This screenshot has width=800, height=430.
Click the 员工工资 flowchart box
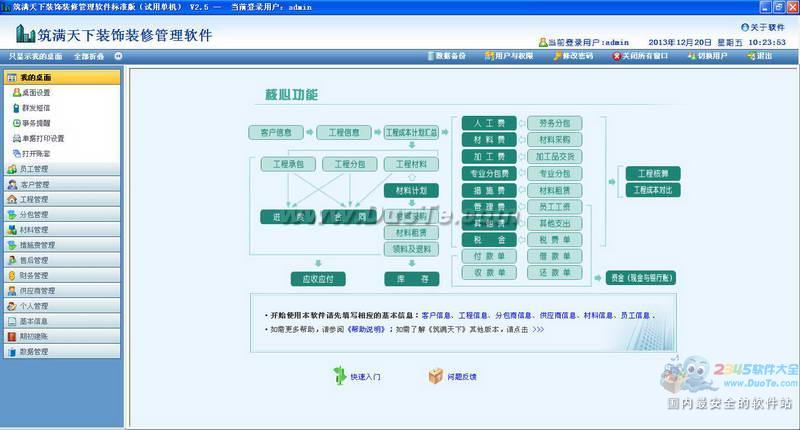coord(555,207)
